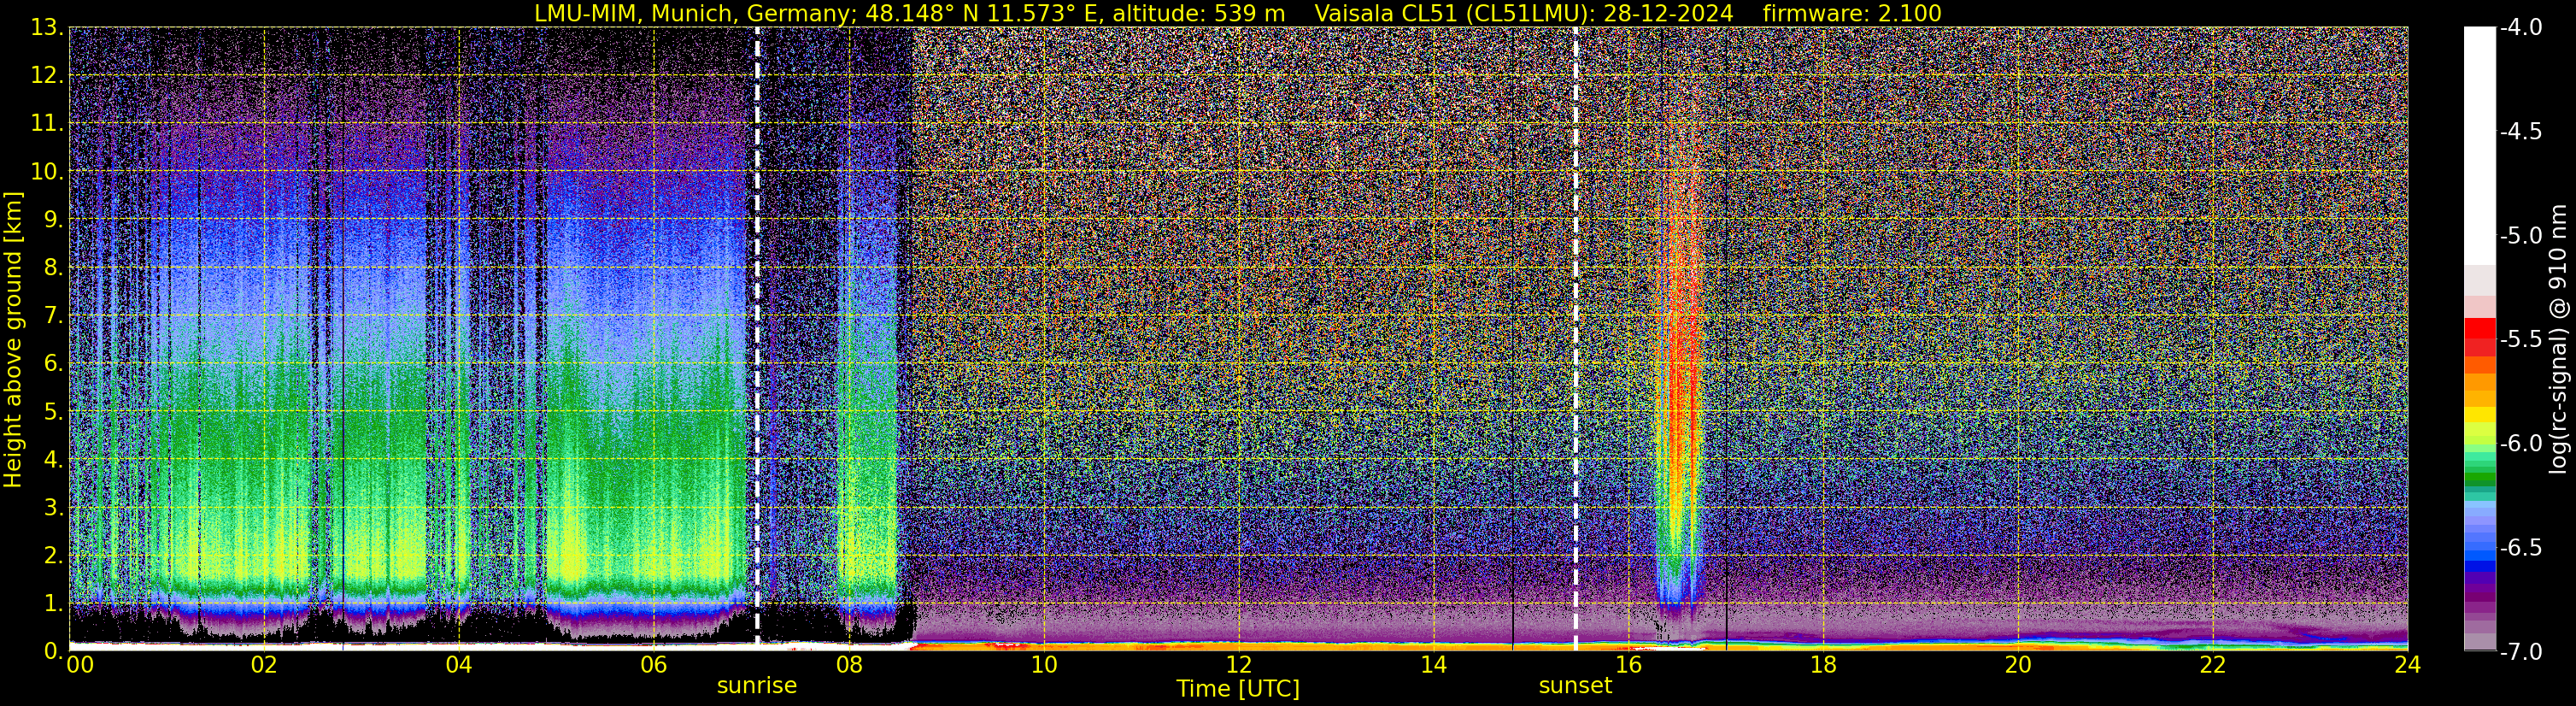Screen dimensions: 2576x706
Task: Click the '08' time axis tick label
Action: 848,665
